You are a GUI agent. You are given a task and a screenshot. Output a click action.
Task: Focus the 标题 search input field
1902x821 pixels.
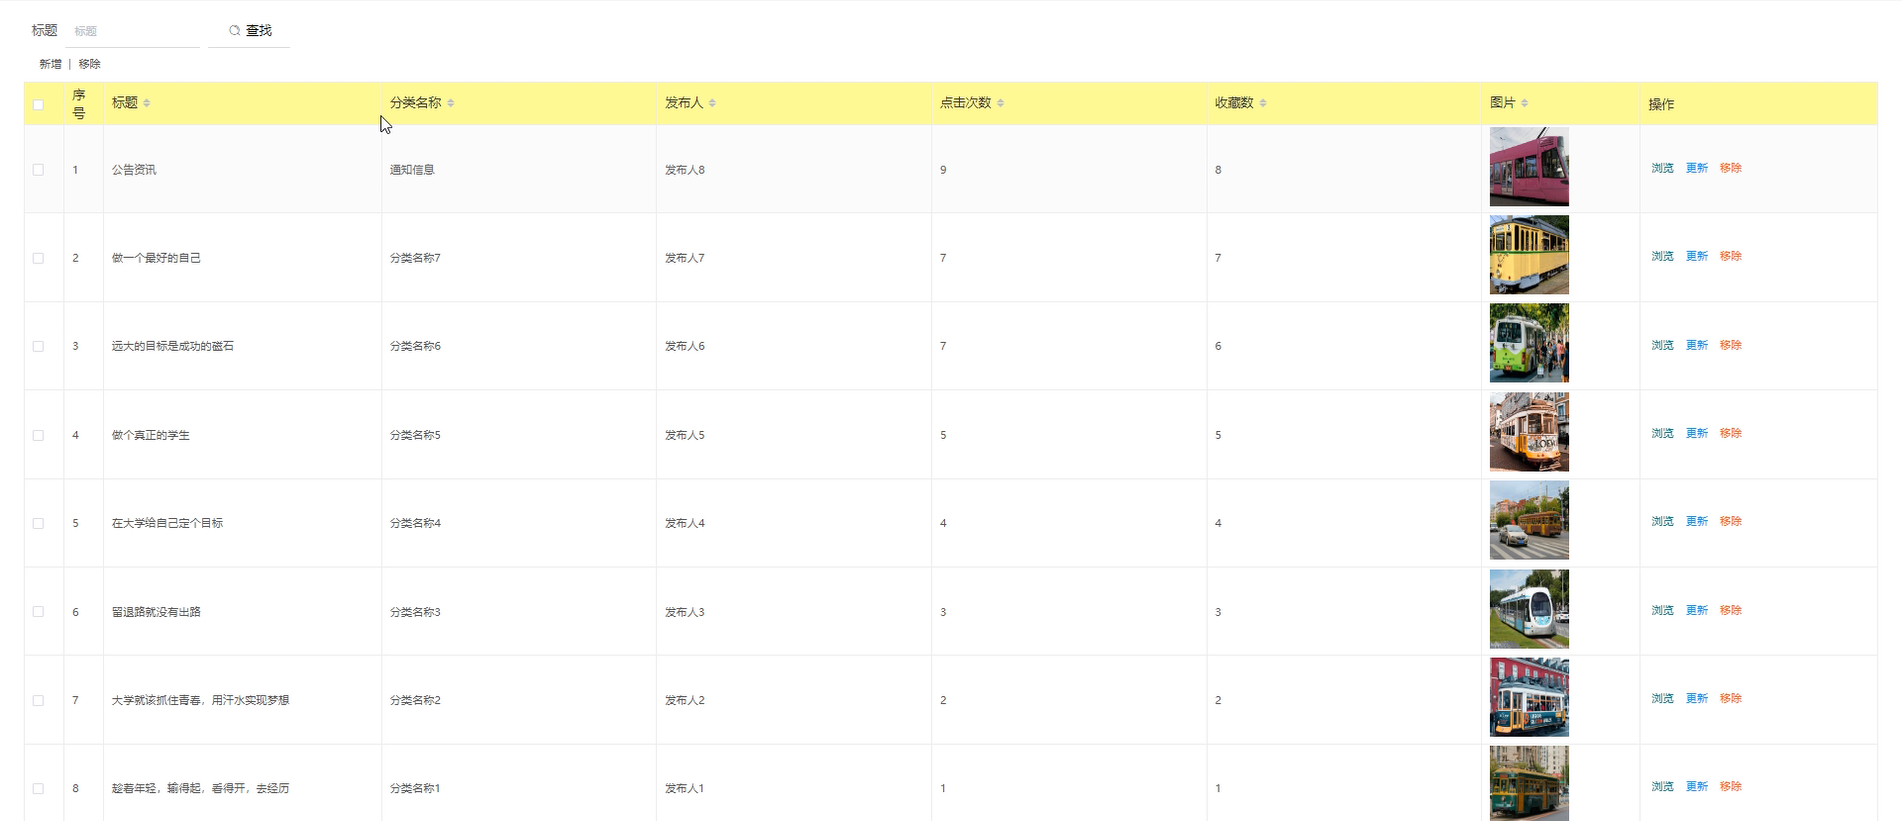tap(133, 31)
